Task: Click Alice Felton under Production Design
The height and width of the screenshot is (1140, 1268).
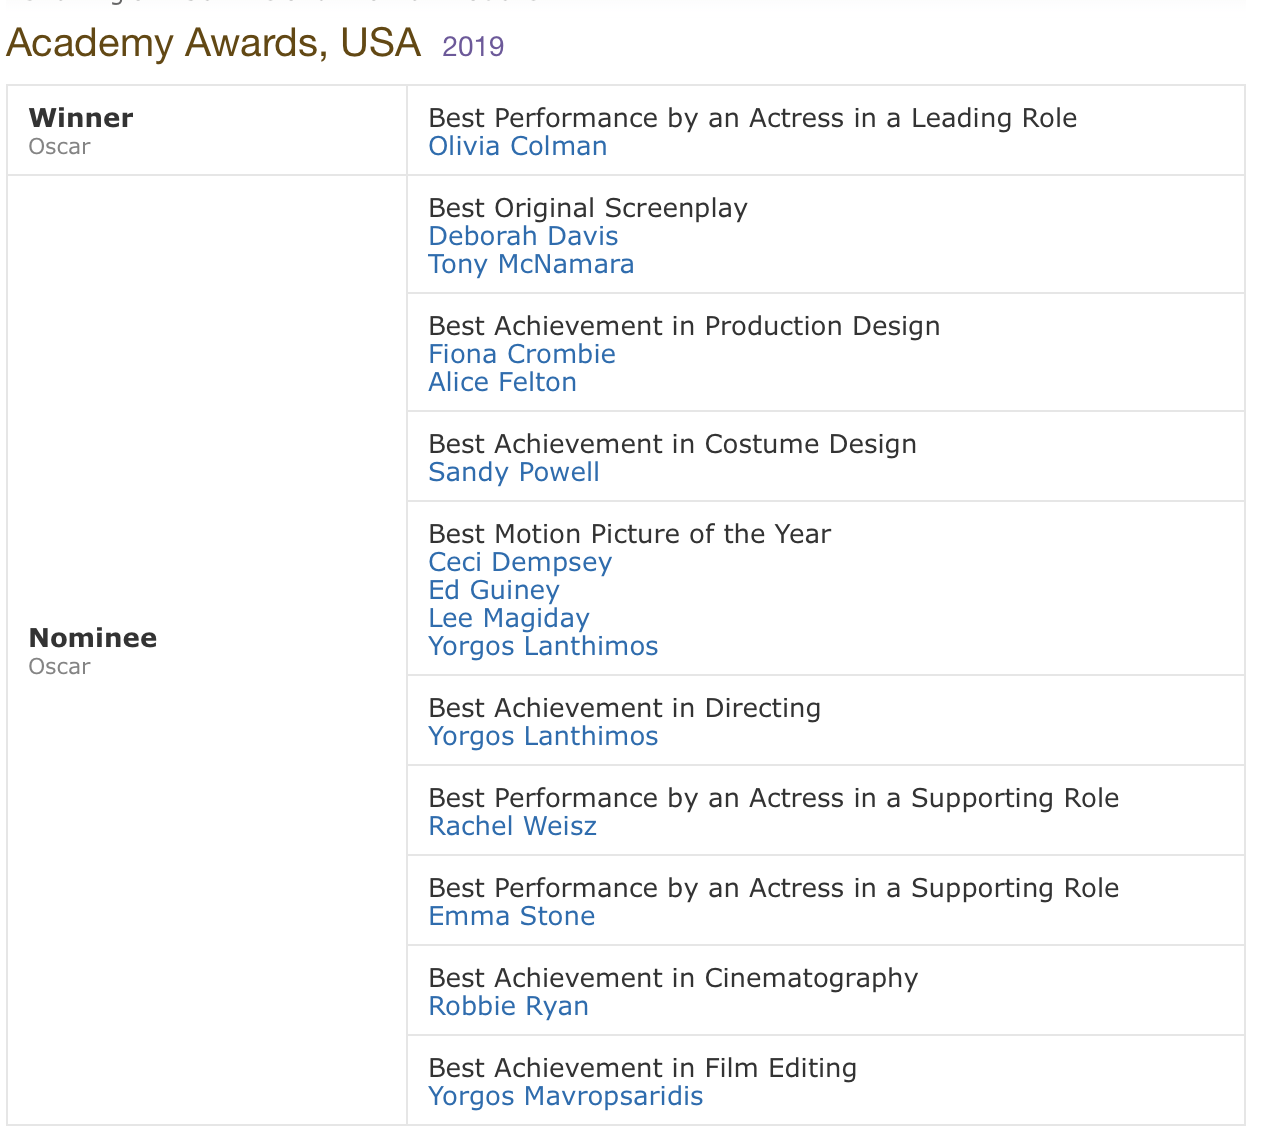Action: point(502,382)
